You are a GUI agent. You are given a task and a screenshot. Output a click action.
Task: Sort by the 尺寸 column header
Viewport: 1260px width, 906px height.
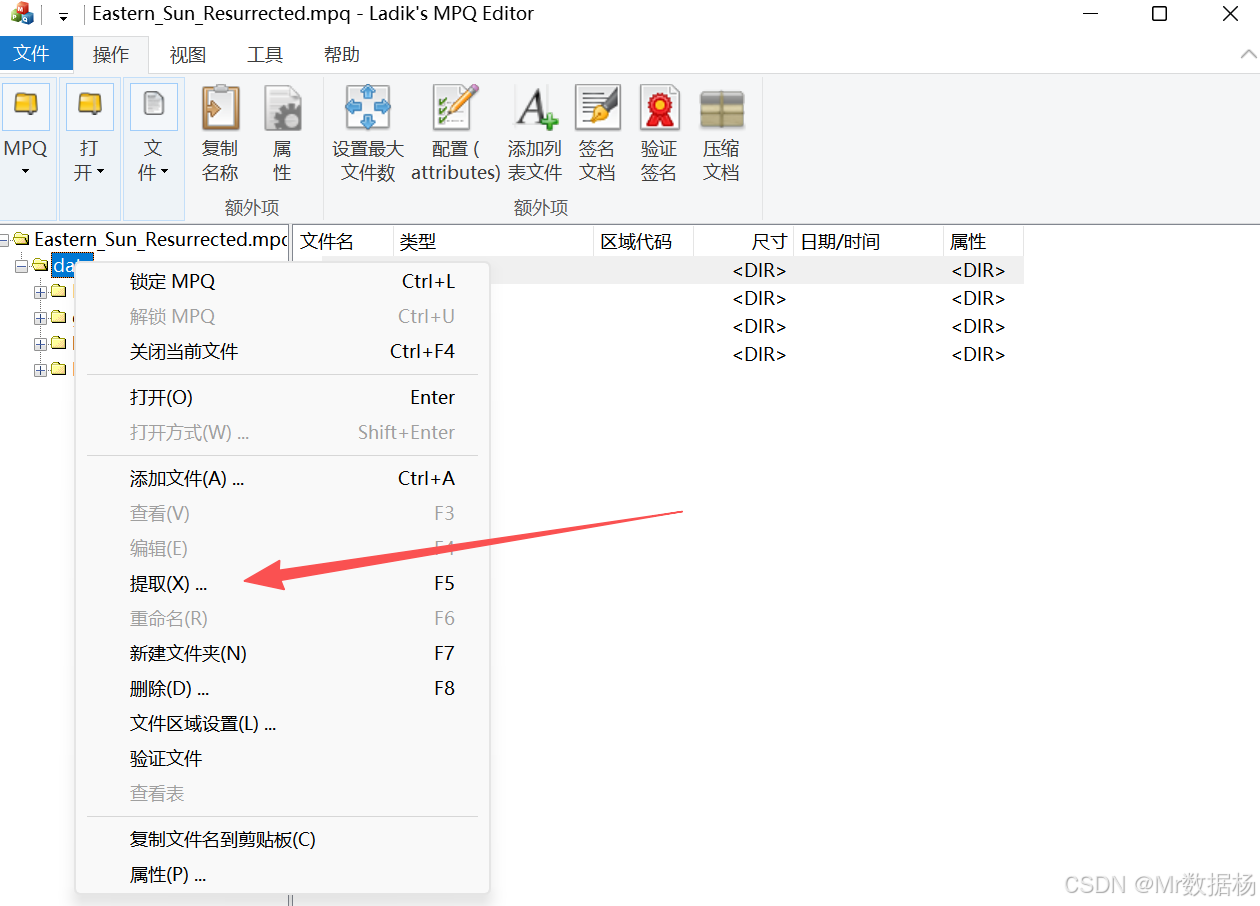pos(743,242)
